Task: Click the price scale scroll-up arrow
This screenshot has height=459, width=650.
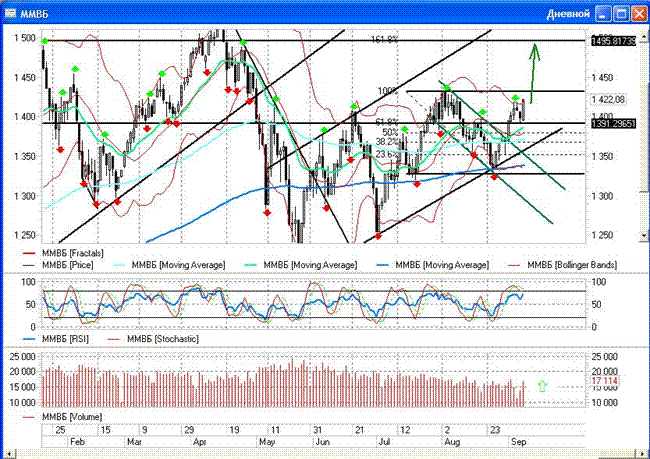Action: (644, 36)
